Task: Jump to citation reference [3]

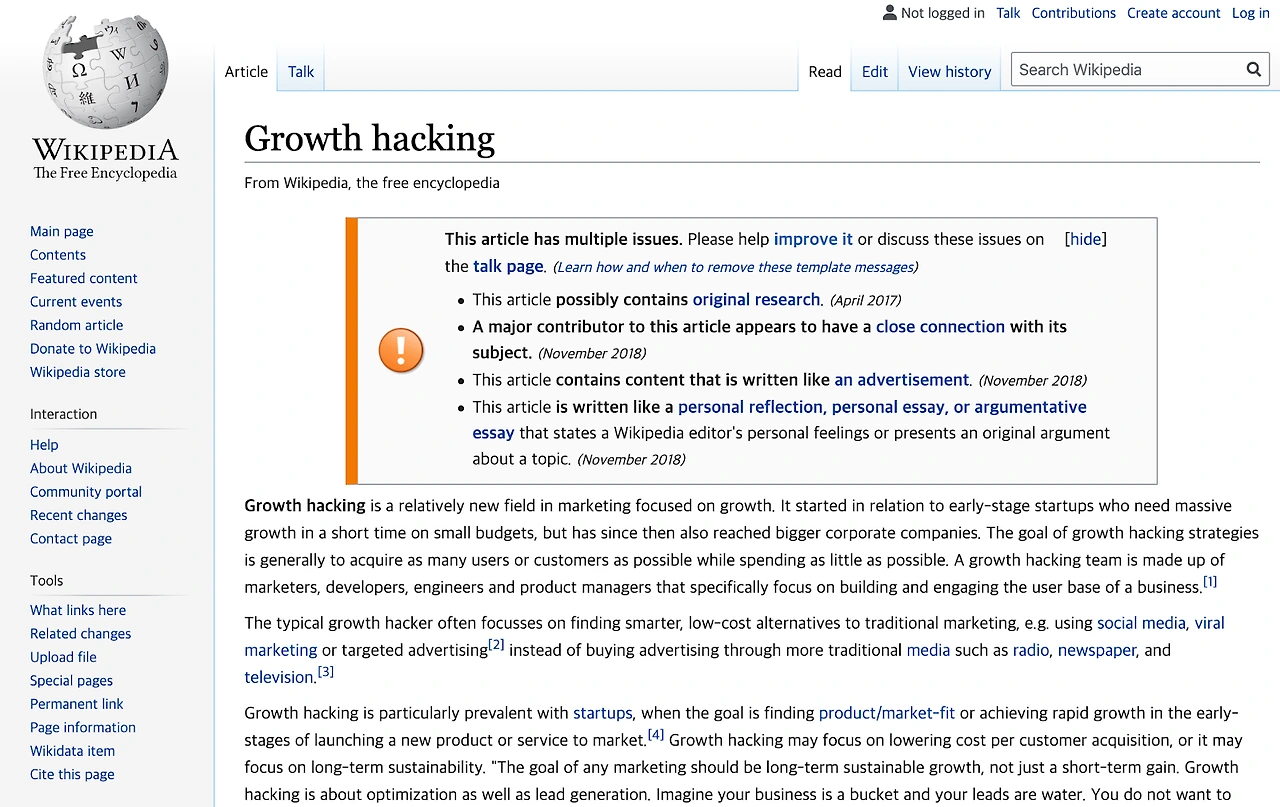Action: (x=325, y=672)
